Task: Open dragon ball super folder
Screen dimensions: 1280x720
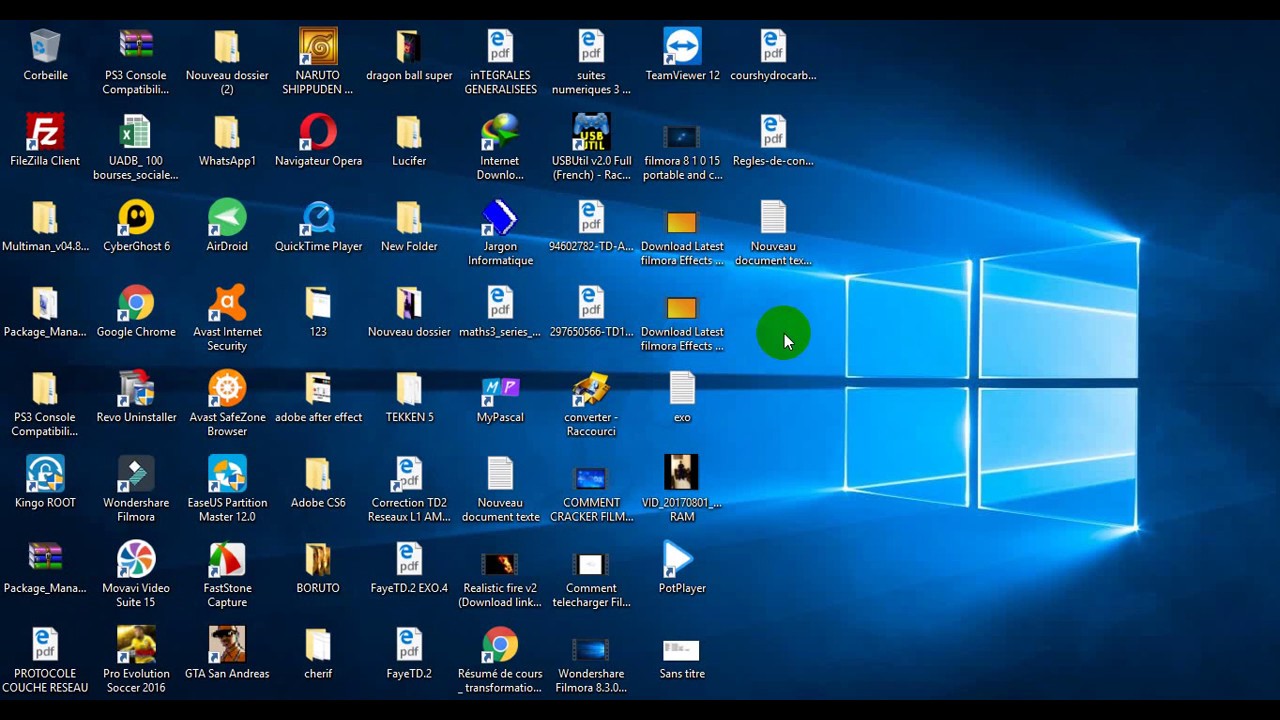Action: 409,47
